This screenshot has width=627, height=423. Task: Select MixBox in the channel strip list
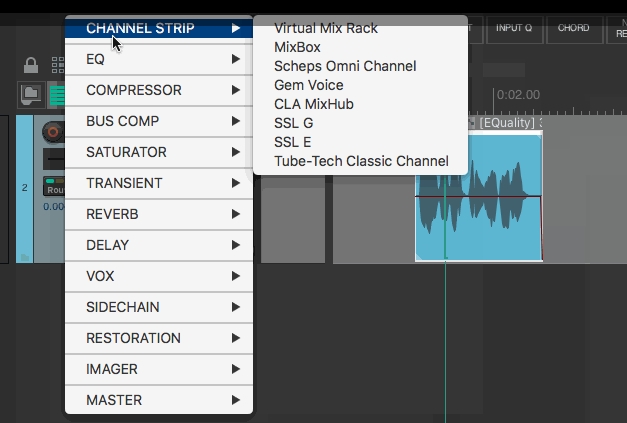296,47
